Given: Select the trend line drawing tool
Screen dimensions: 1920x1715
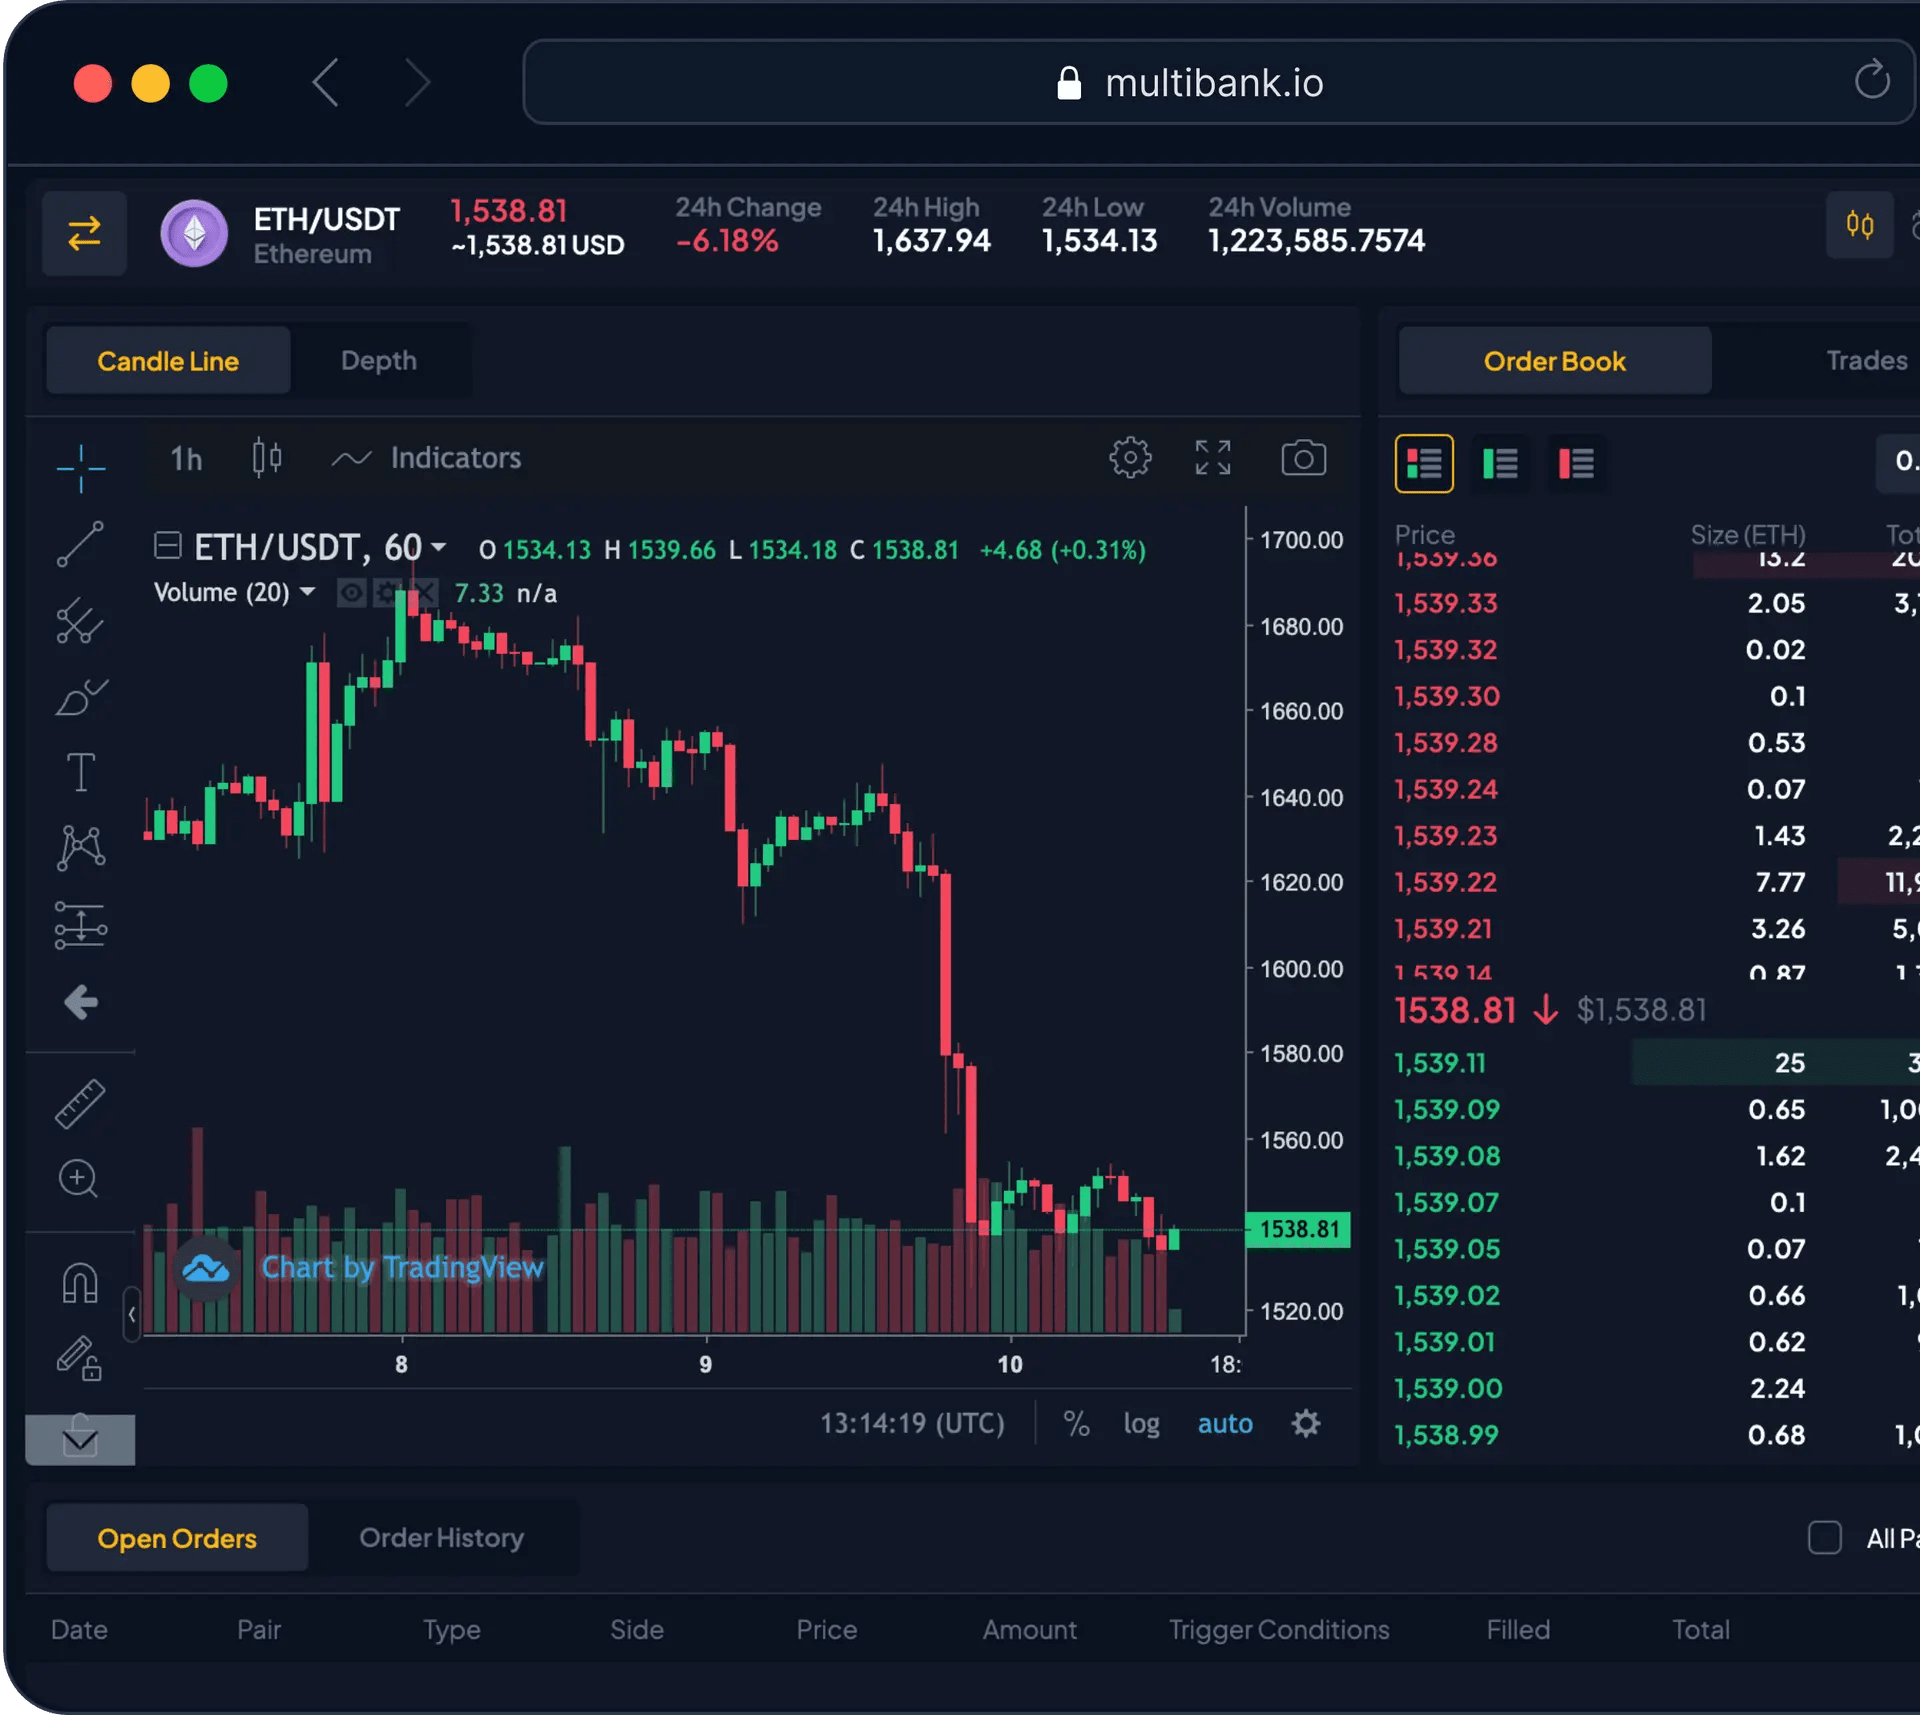Looking at the screenshot, I should tap(80, 544).
